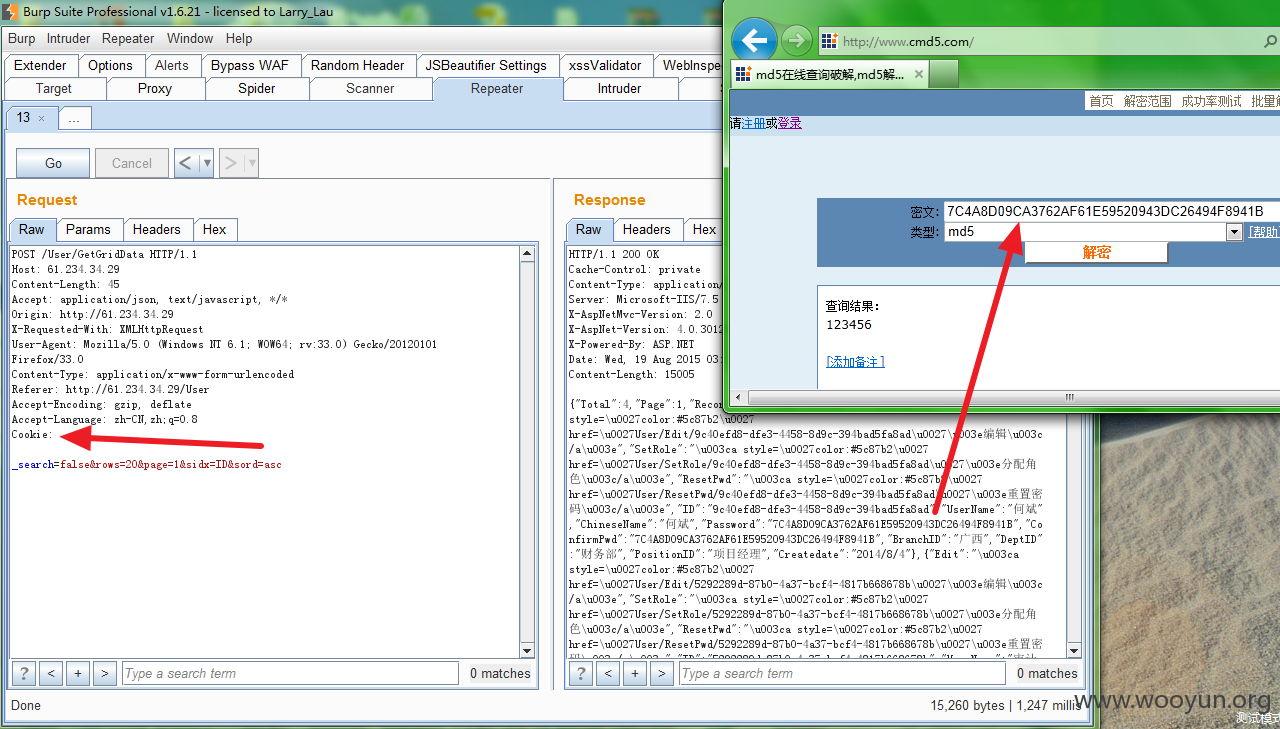
Task: Switch to the Alerts tab
Action: click(171, 65)
